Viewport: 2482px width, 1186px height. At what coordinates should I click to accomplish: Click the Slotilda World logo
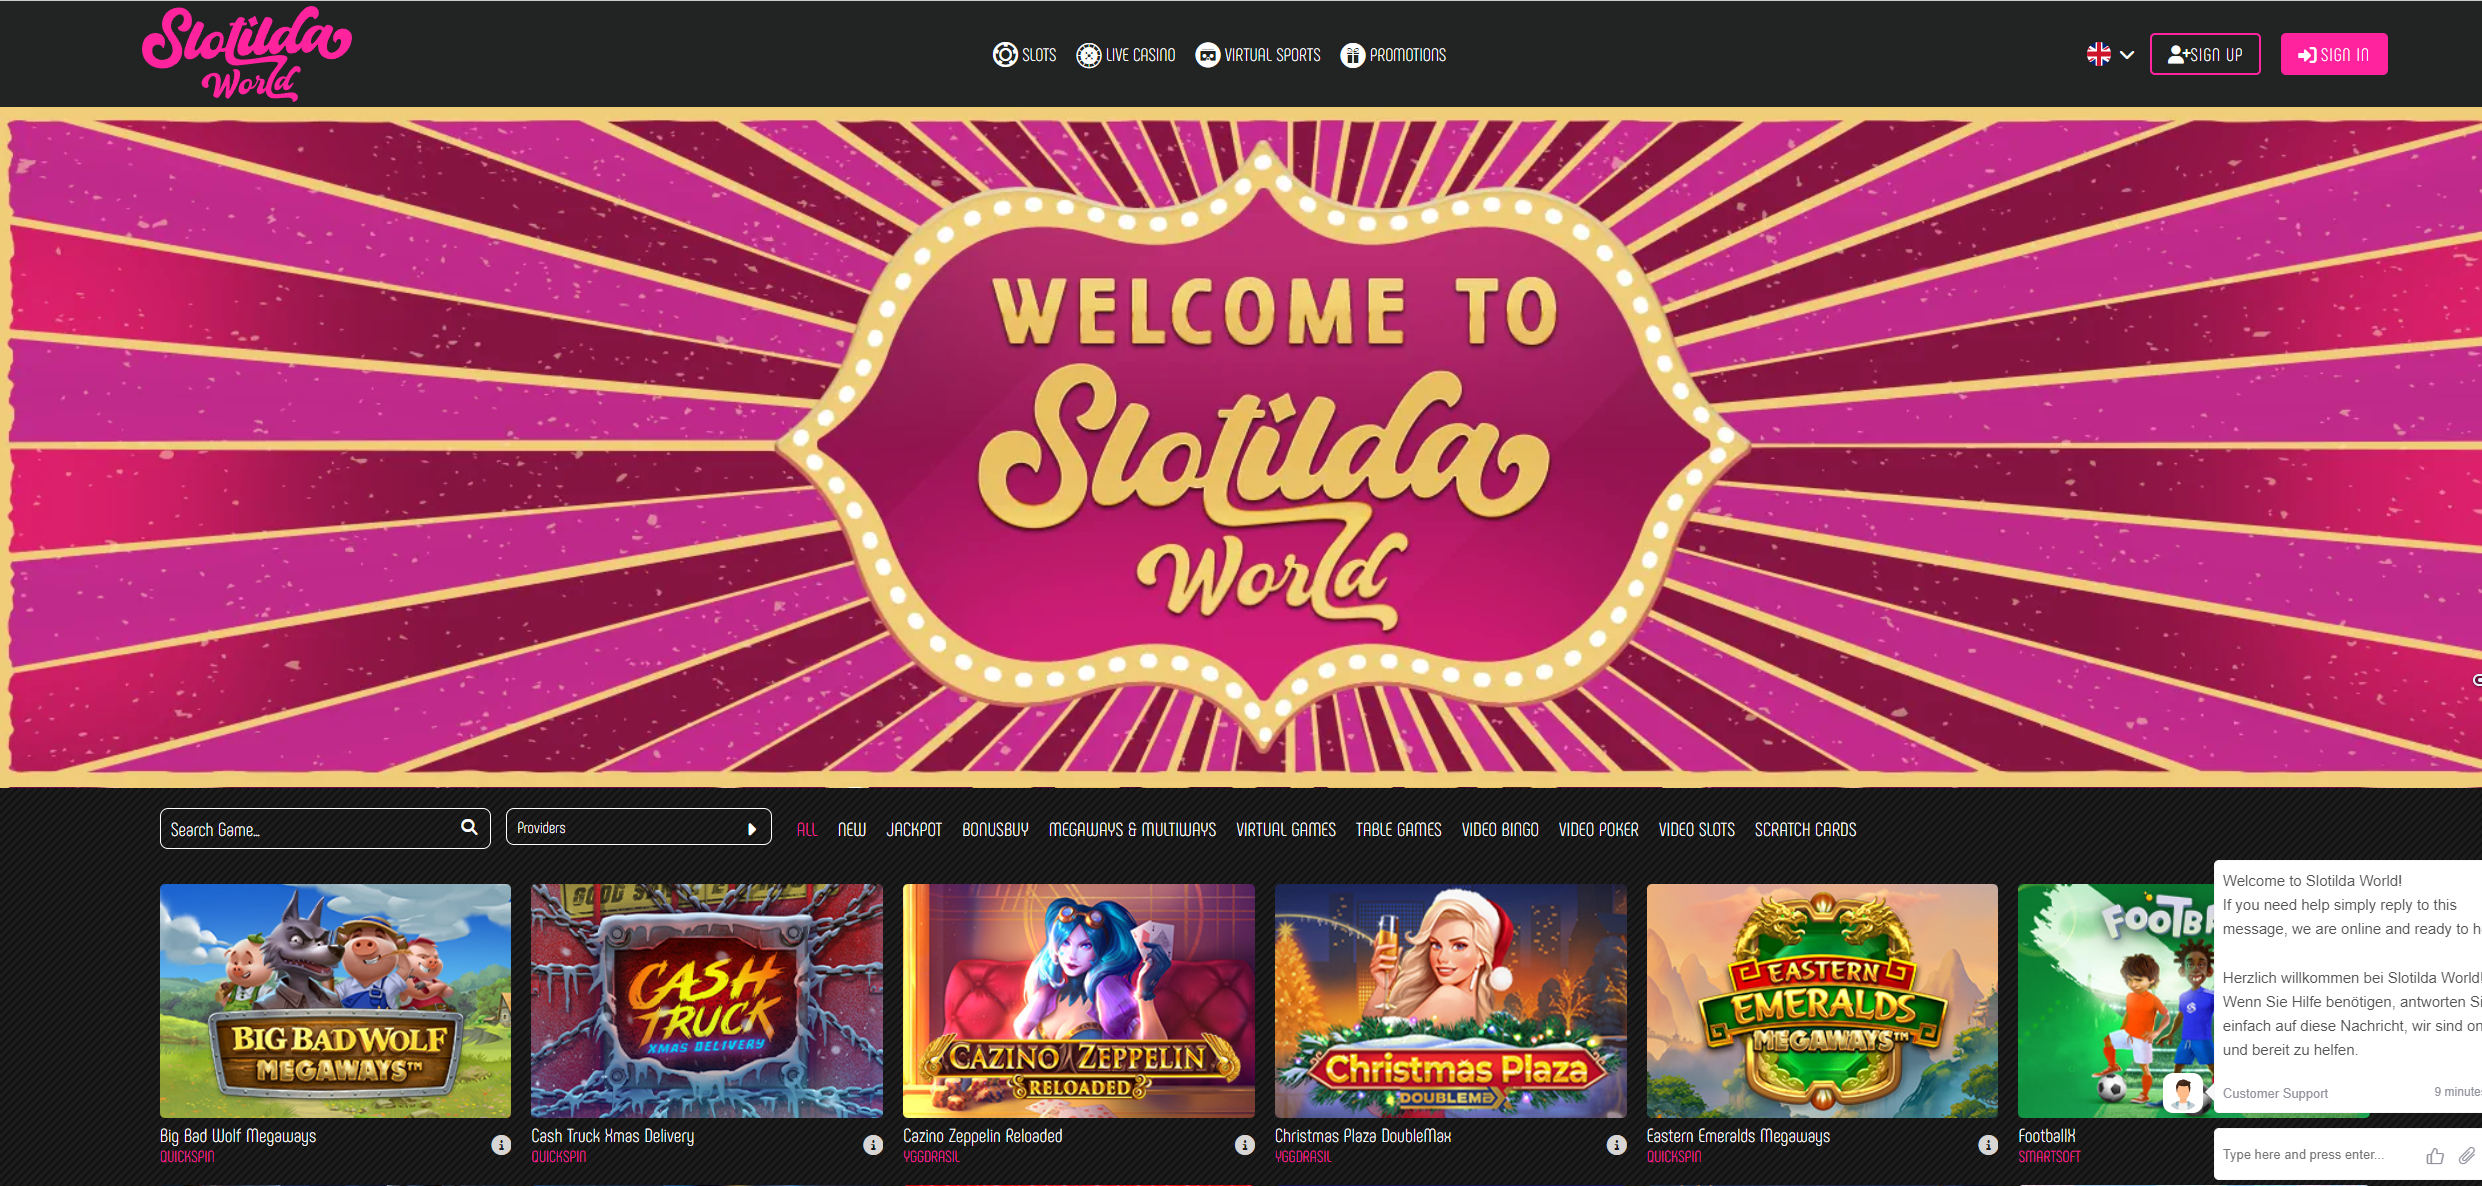[246, 54]
